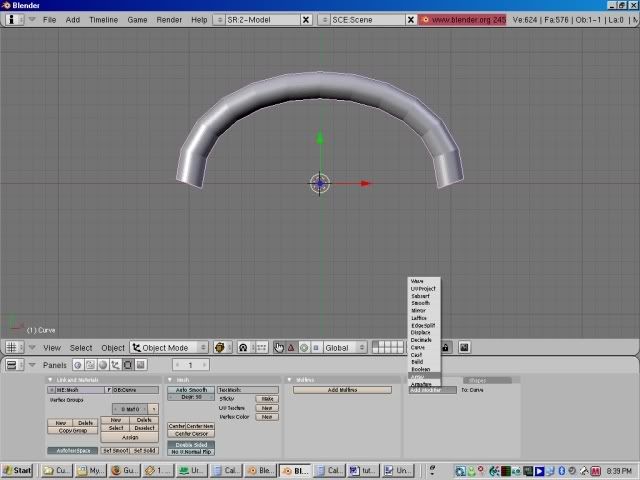
Task: Click the render this window image icon
Action: point(464,348)
